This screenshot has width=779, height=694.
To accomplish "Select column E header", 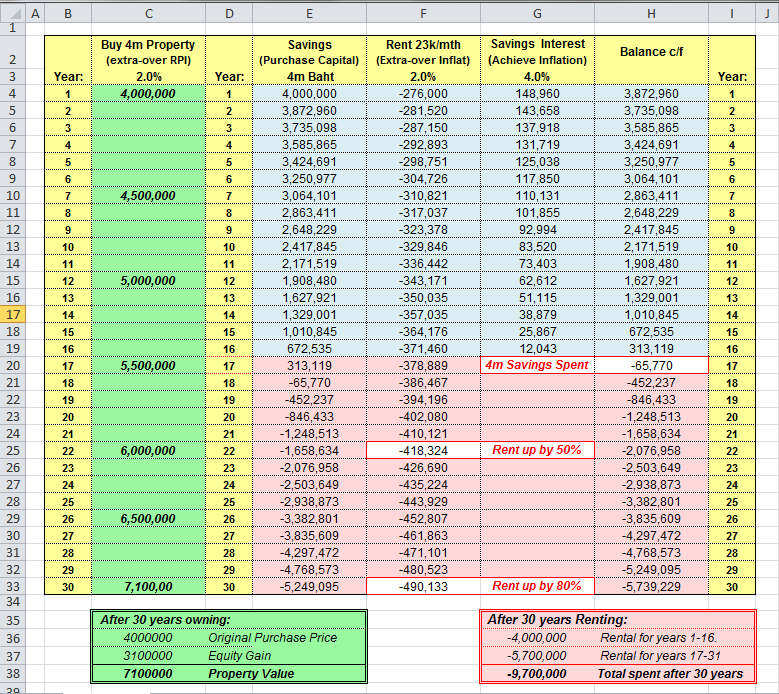I will tap(310, 13).
